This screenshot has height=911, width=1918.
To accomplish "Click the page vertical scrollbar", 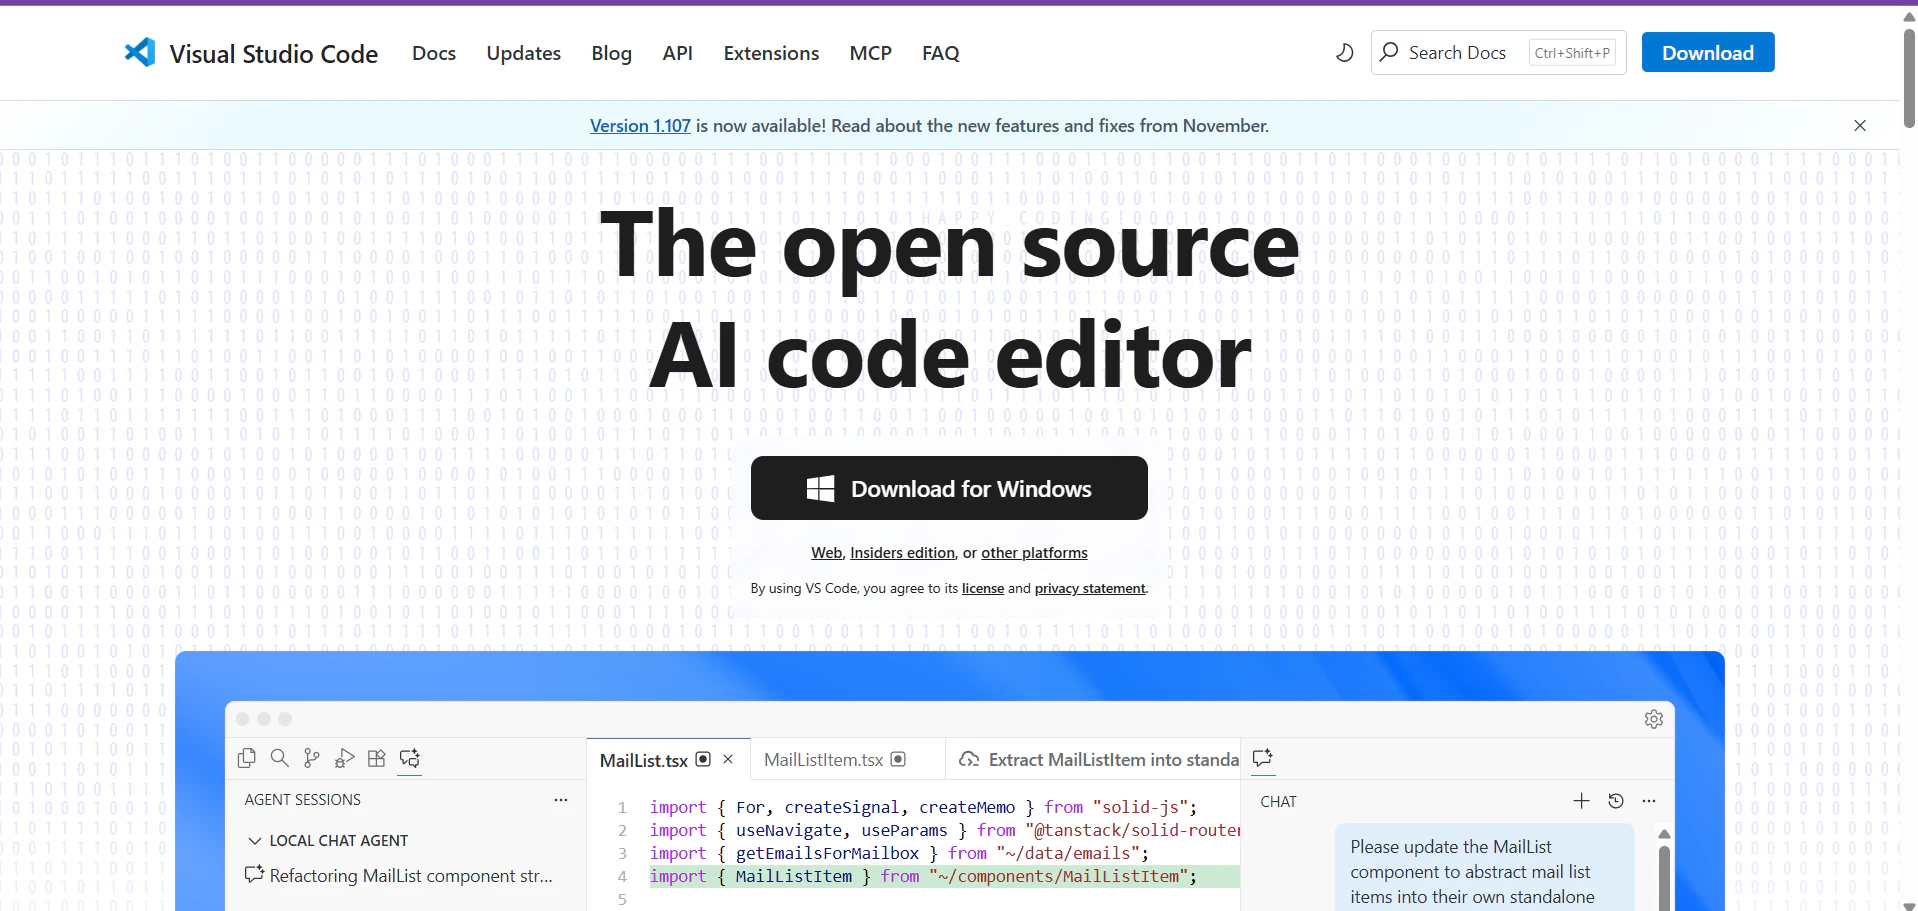I will click(x=1909, y=78).
